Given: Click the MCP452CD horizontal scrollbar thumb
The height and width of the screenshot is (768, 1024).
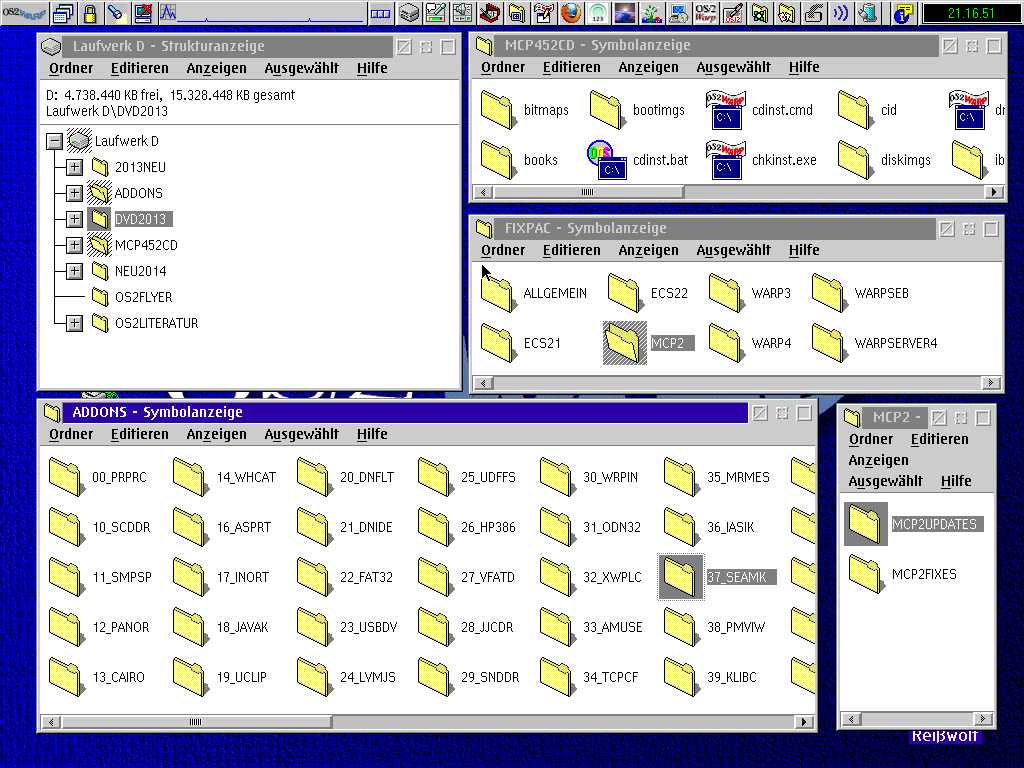Looking at the screenshot, I should (588, 192).
